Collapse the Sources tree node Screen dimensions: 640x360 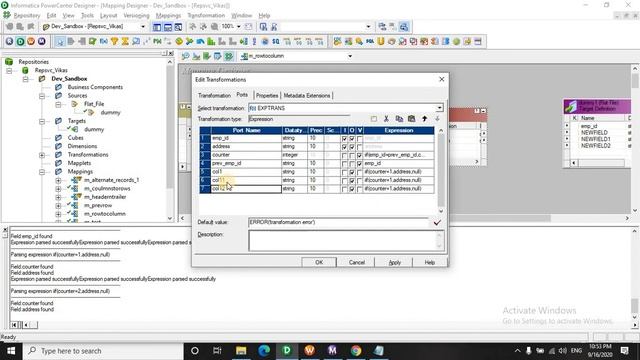click(42, 96)
